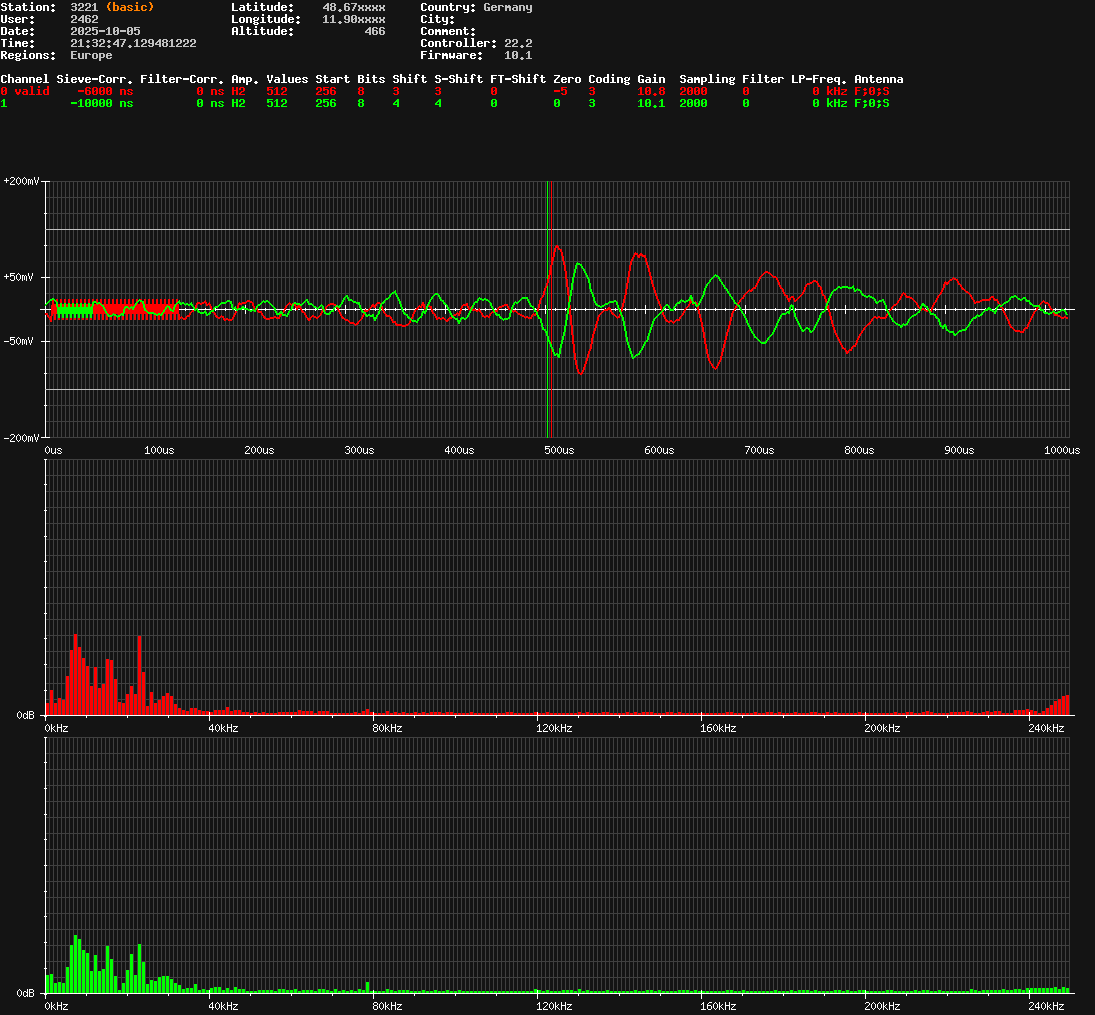Click the "Sampling" column header
This screenshot has height=1015, width=1095.
click(707, 79)
